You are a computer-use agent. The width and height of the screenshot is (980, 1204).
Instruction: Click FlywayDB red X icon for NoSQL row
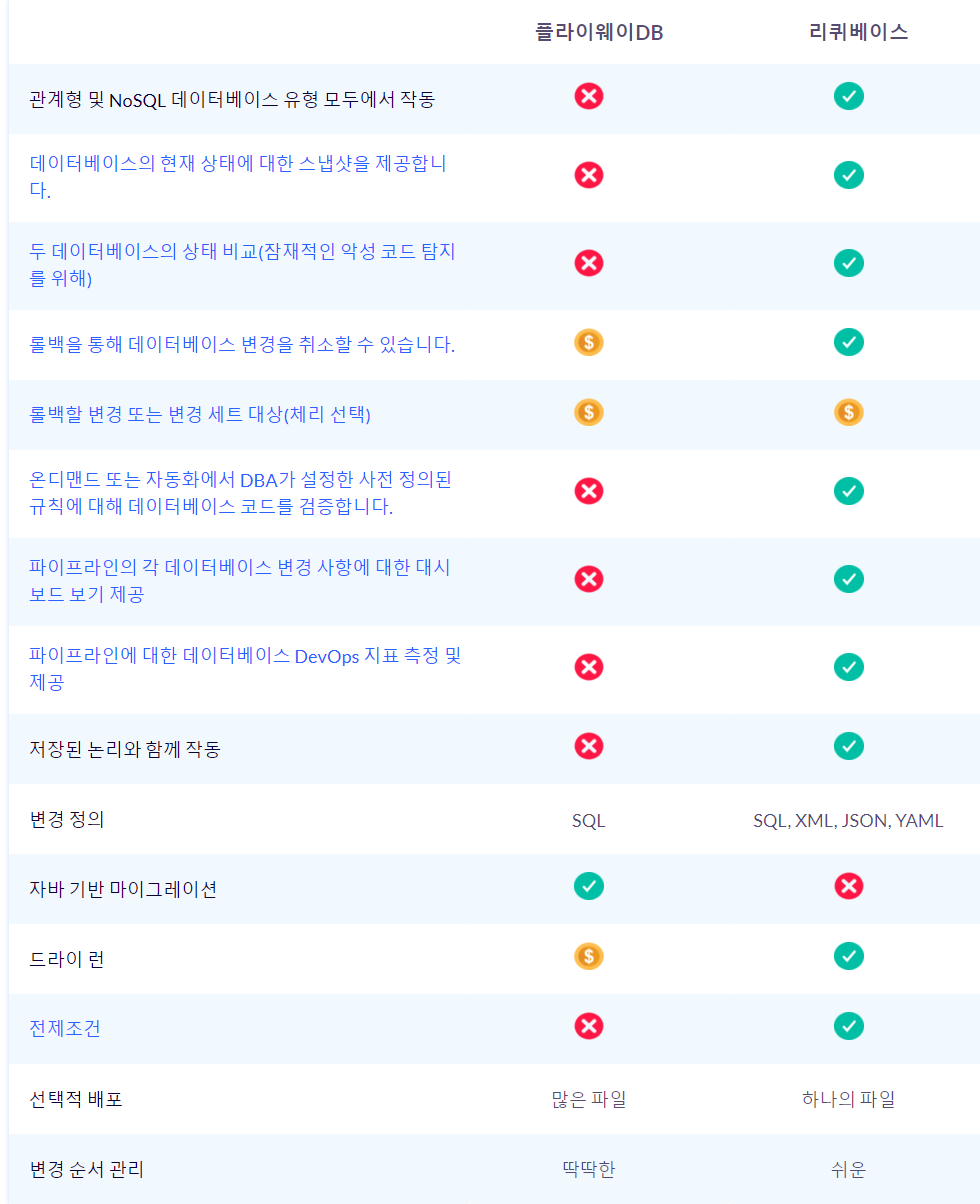click(x=589, y=97)
